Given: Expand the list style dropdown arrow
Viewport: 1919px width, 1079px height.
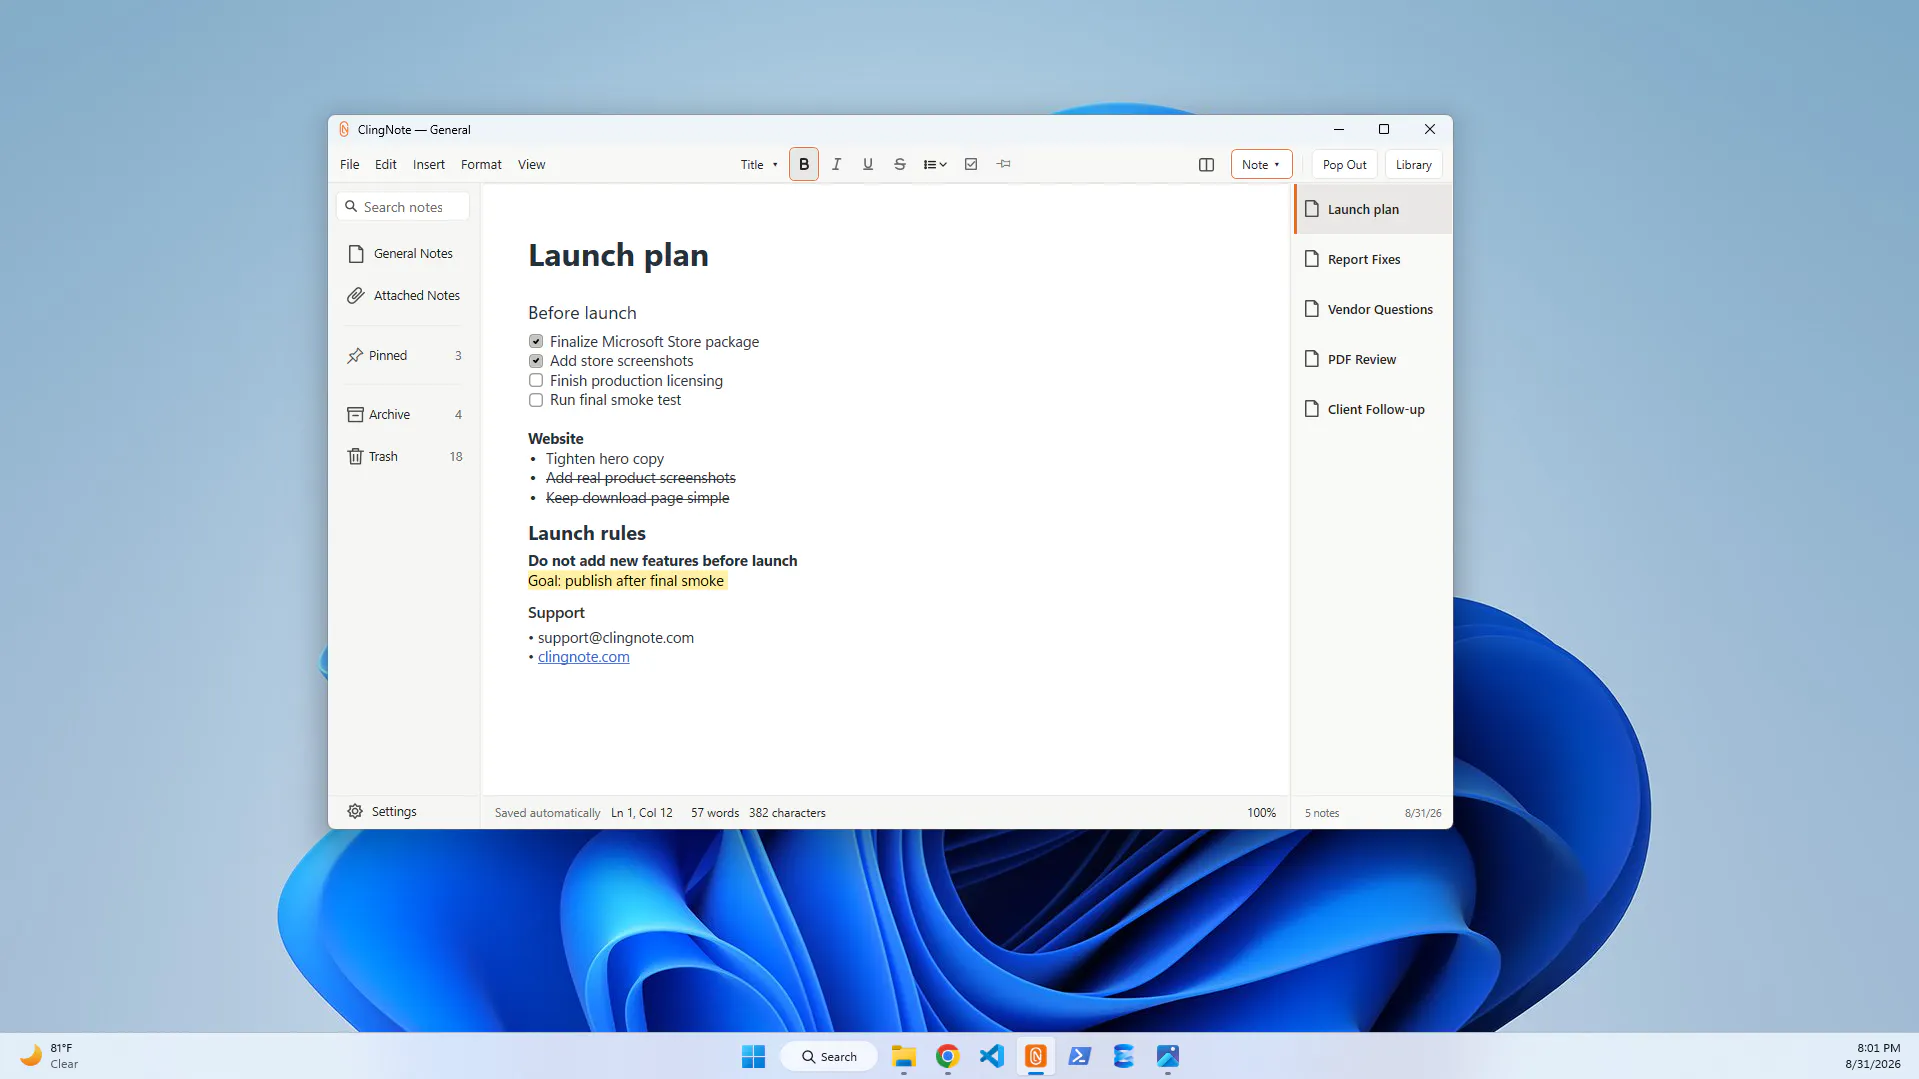Looking at the screenshot, I should pyautogui.click(x=943, y=165).
